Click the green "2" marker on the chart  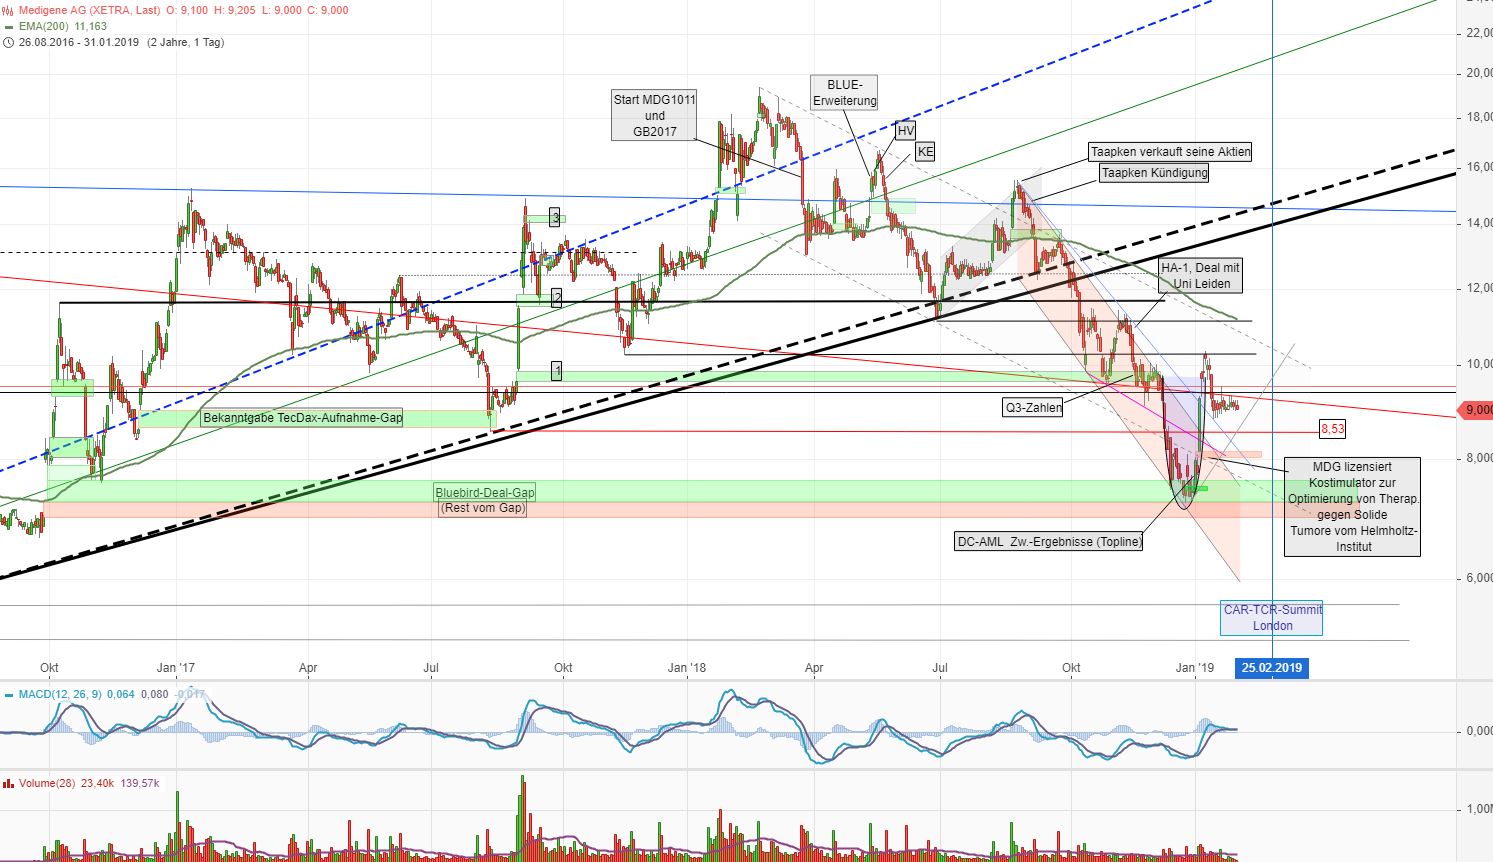pyautogui.click(x=555, y=297)
